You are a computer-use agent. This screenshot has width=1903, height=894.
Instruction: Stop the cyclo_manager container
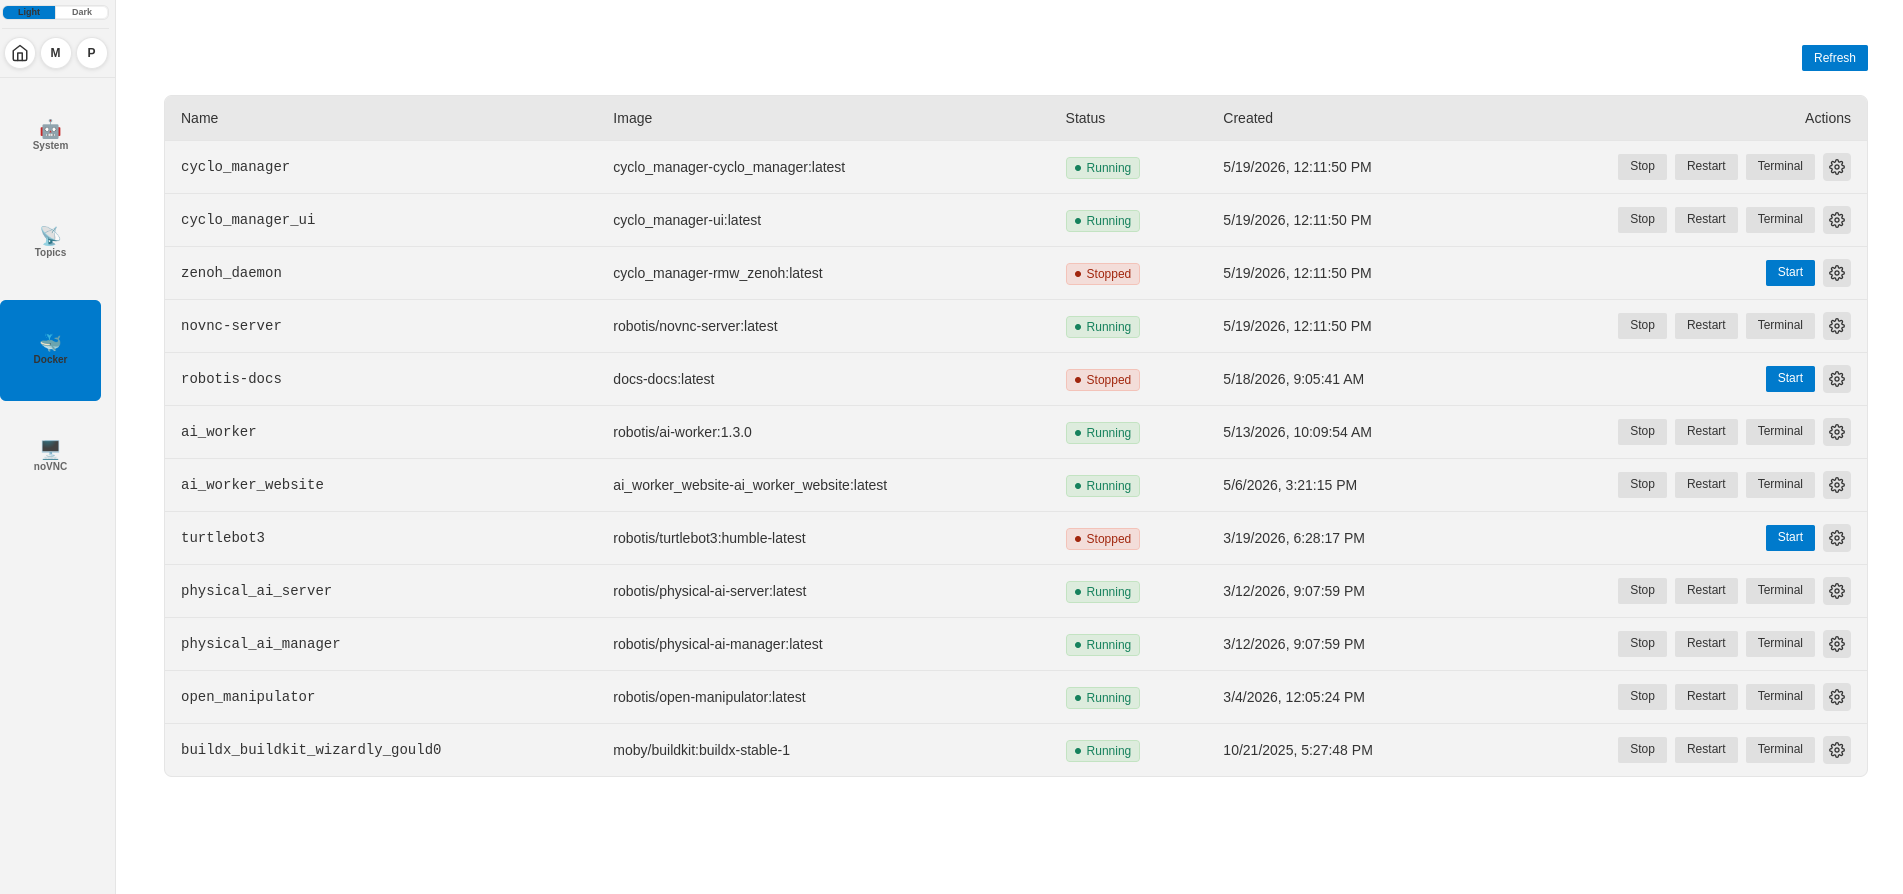pyautogui.click(x=1642, y=167)
